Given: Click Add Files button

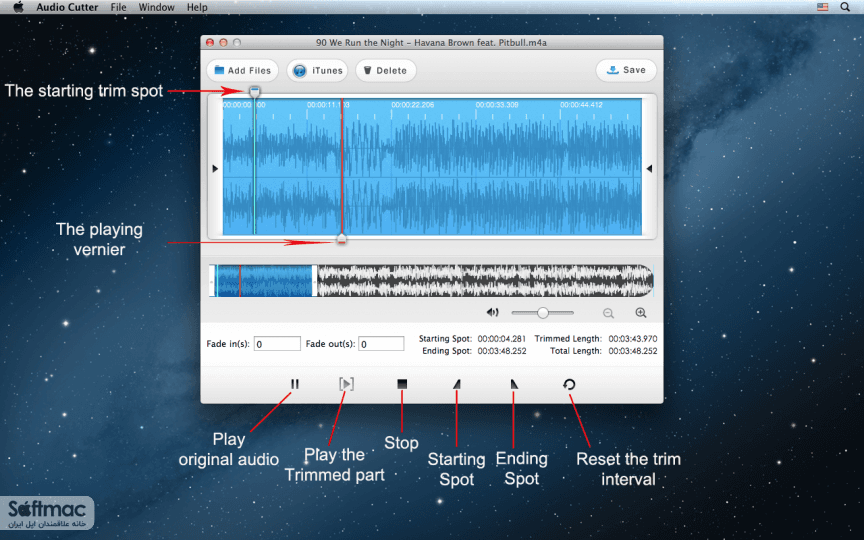Looking at the screenshot, I should [x=242, y=71].
